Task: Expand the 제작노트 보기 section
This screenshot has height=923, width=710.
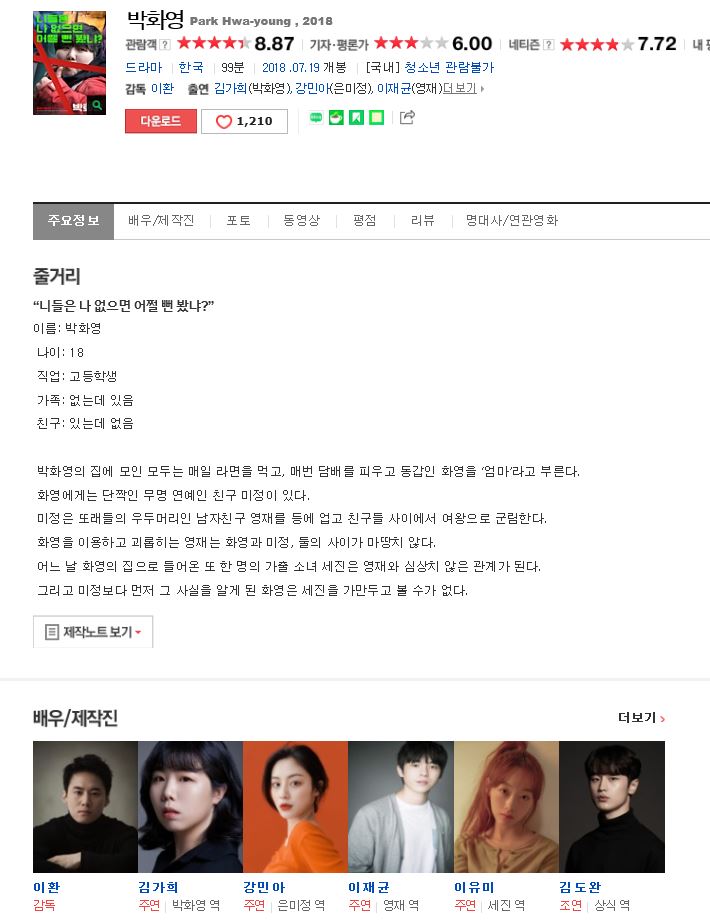Action: 93,632
